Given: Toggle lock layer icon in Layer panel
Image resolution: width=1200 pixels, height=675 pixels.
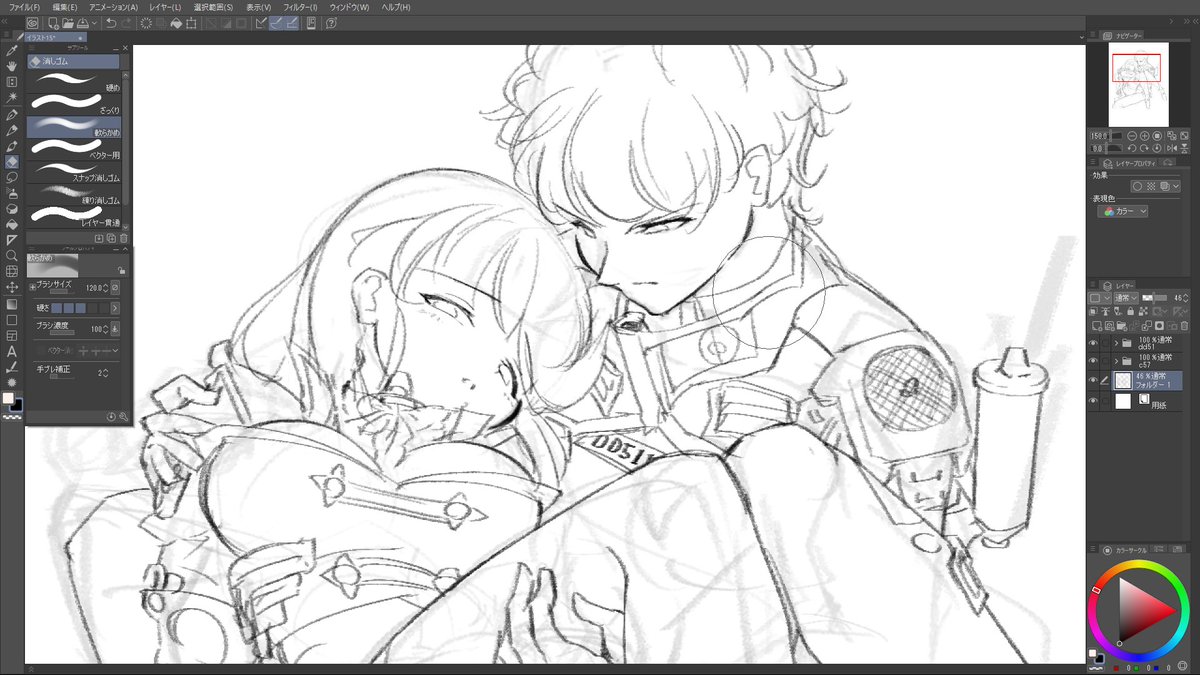Looking at the screenshot, I should click(1130, 312).
